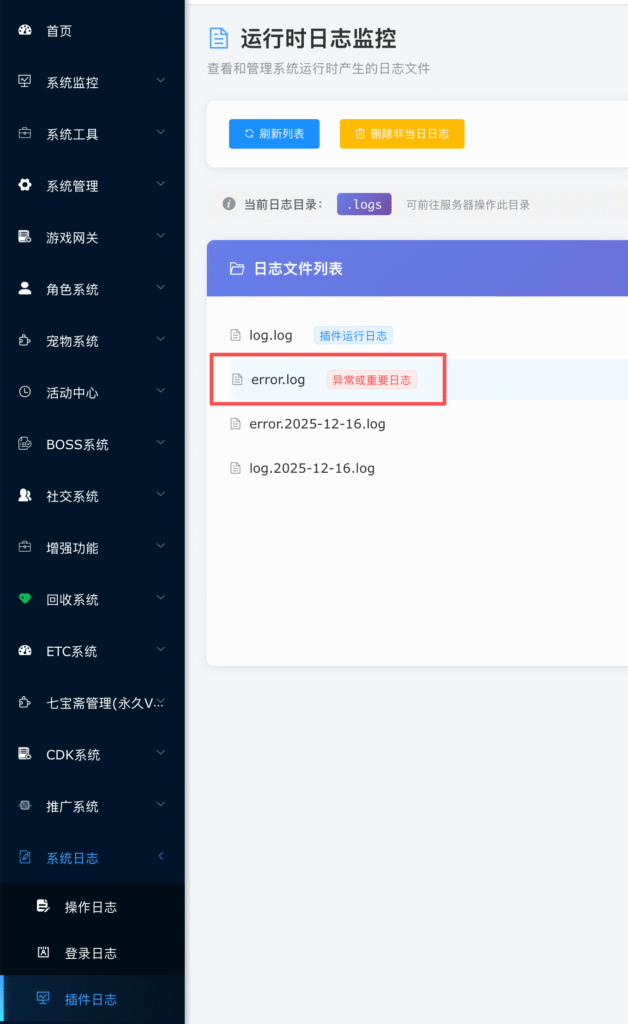Expand the 增强功能 menu chevron
Image resolution: width=628 pixels, height=1024 pixels.
pyautogui.click(x=161, y=546)
